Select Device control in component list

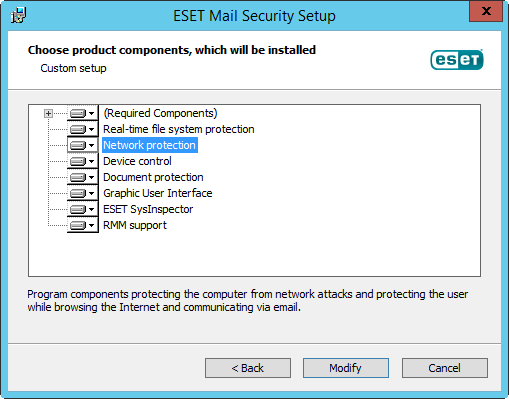tap(137, 161)
